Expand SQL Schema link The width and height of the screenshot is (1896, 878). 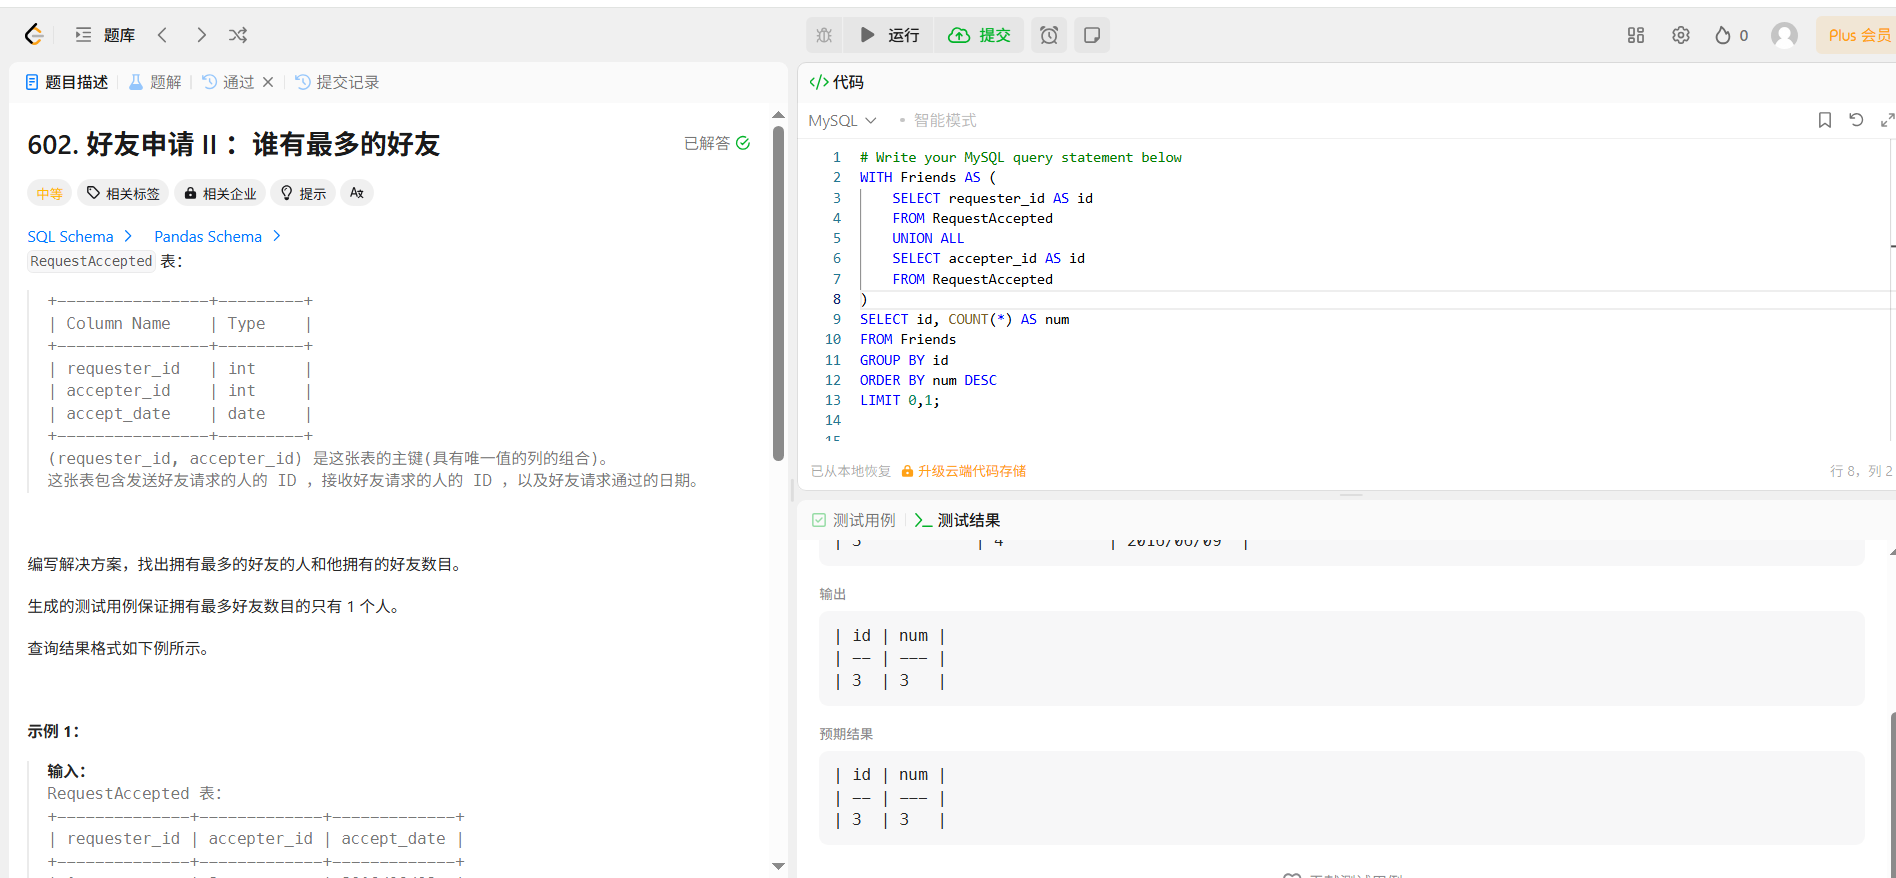coord(80,237)
